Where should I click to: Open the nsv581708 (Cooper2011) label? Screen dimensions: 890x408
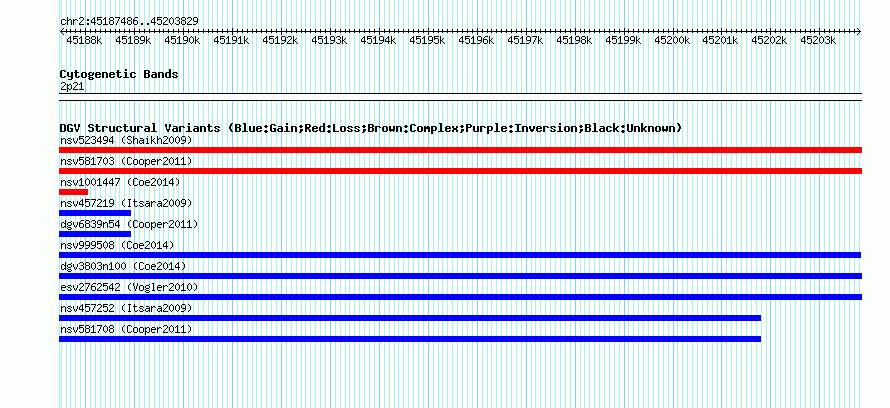click(x=126, y=329)
